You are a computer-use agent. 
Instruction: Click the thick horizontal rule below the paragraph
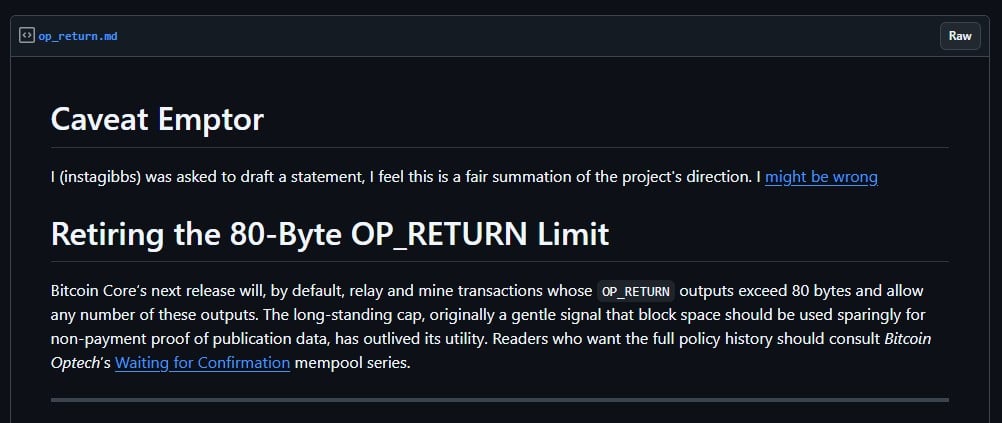500,400
